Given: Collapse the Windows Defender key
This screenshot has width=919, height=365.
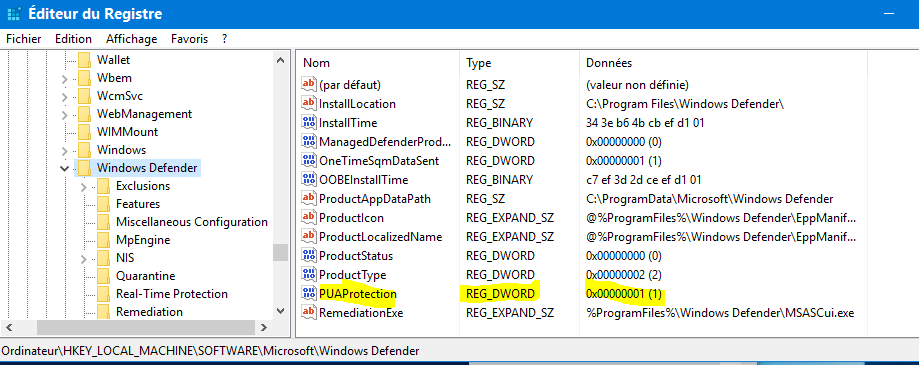Looking at the screenshot, I should tap(64, 168).
